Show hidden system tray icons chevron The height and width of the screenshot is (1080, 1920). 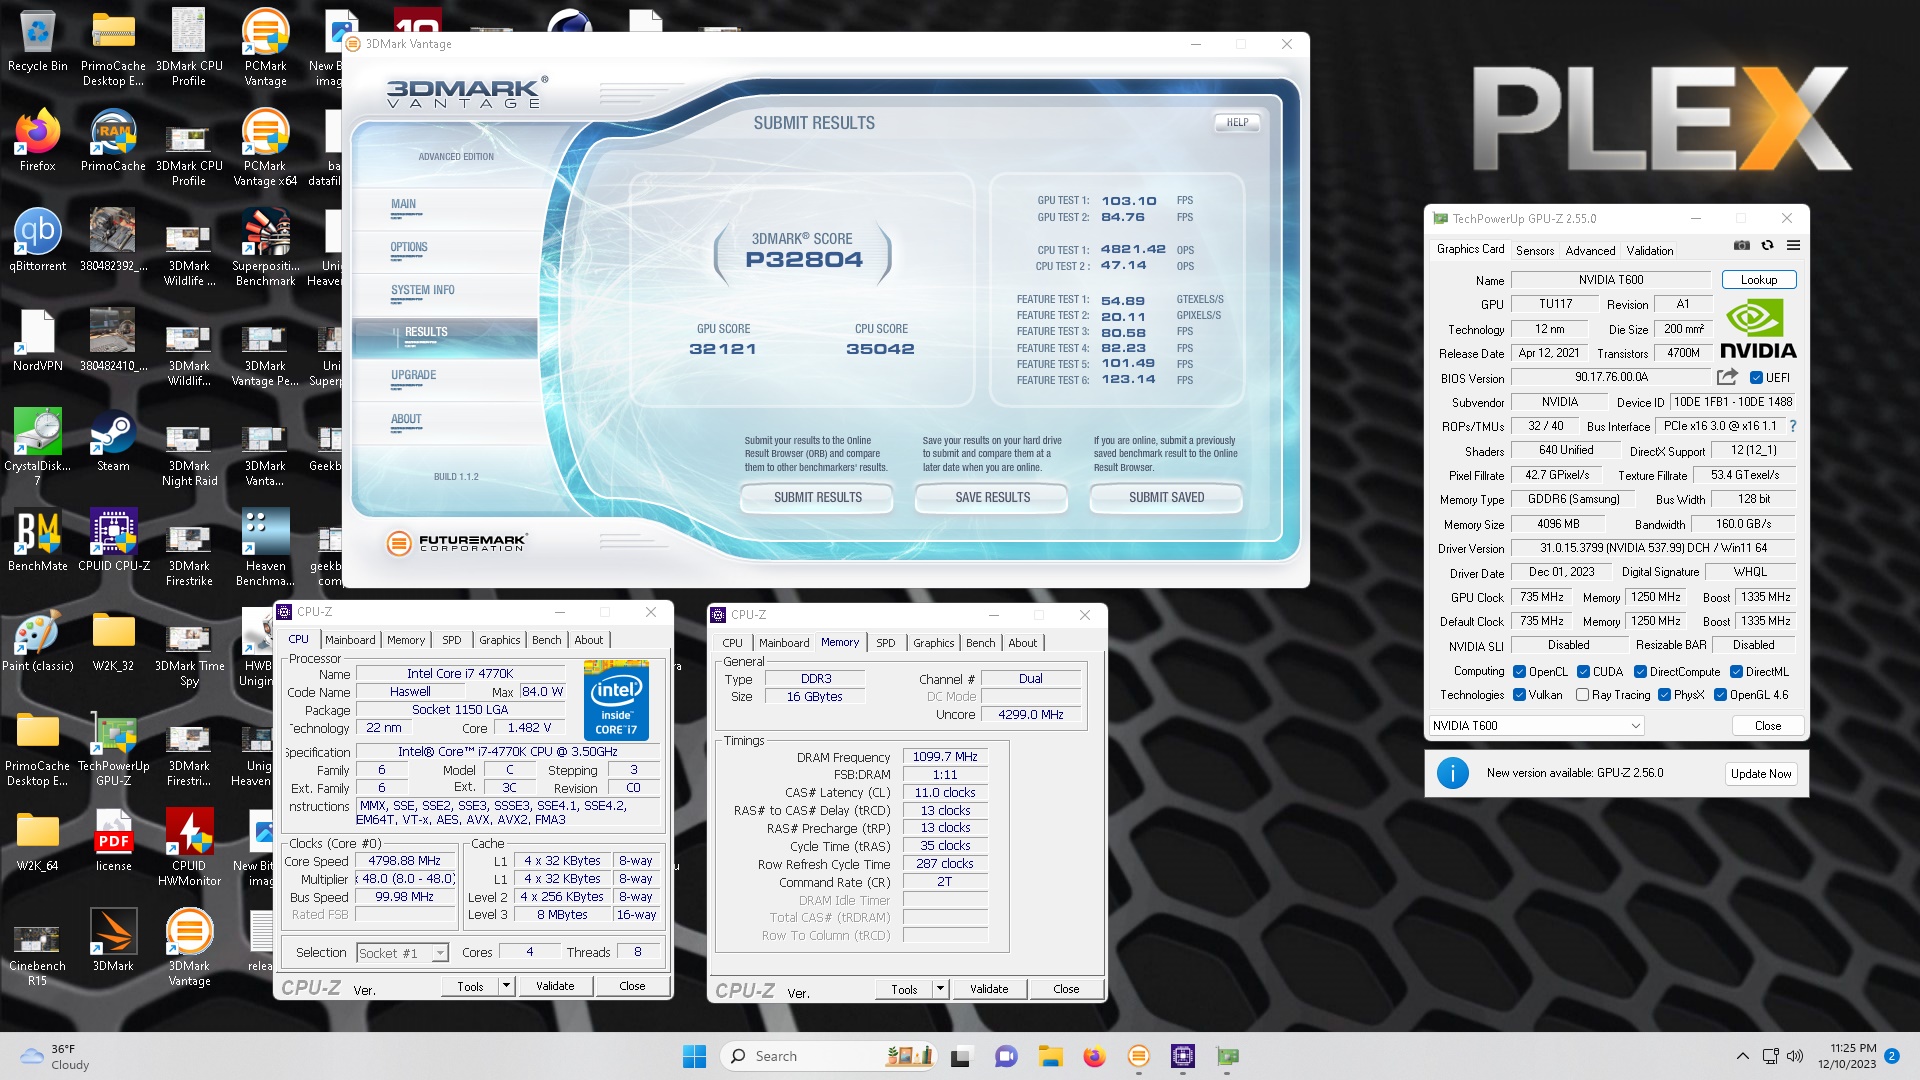[1742, 1056]
